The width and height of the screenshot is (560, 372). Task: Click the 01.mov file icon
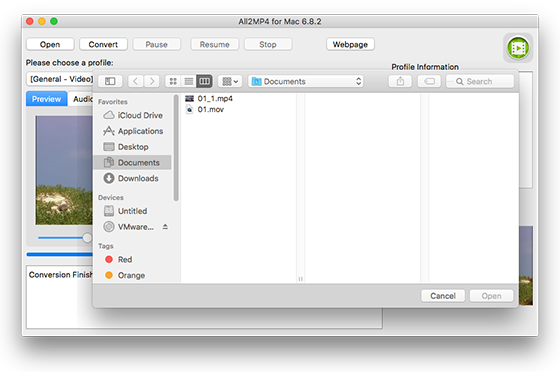190,110
